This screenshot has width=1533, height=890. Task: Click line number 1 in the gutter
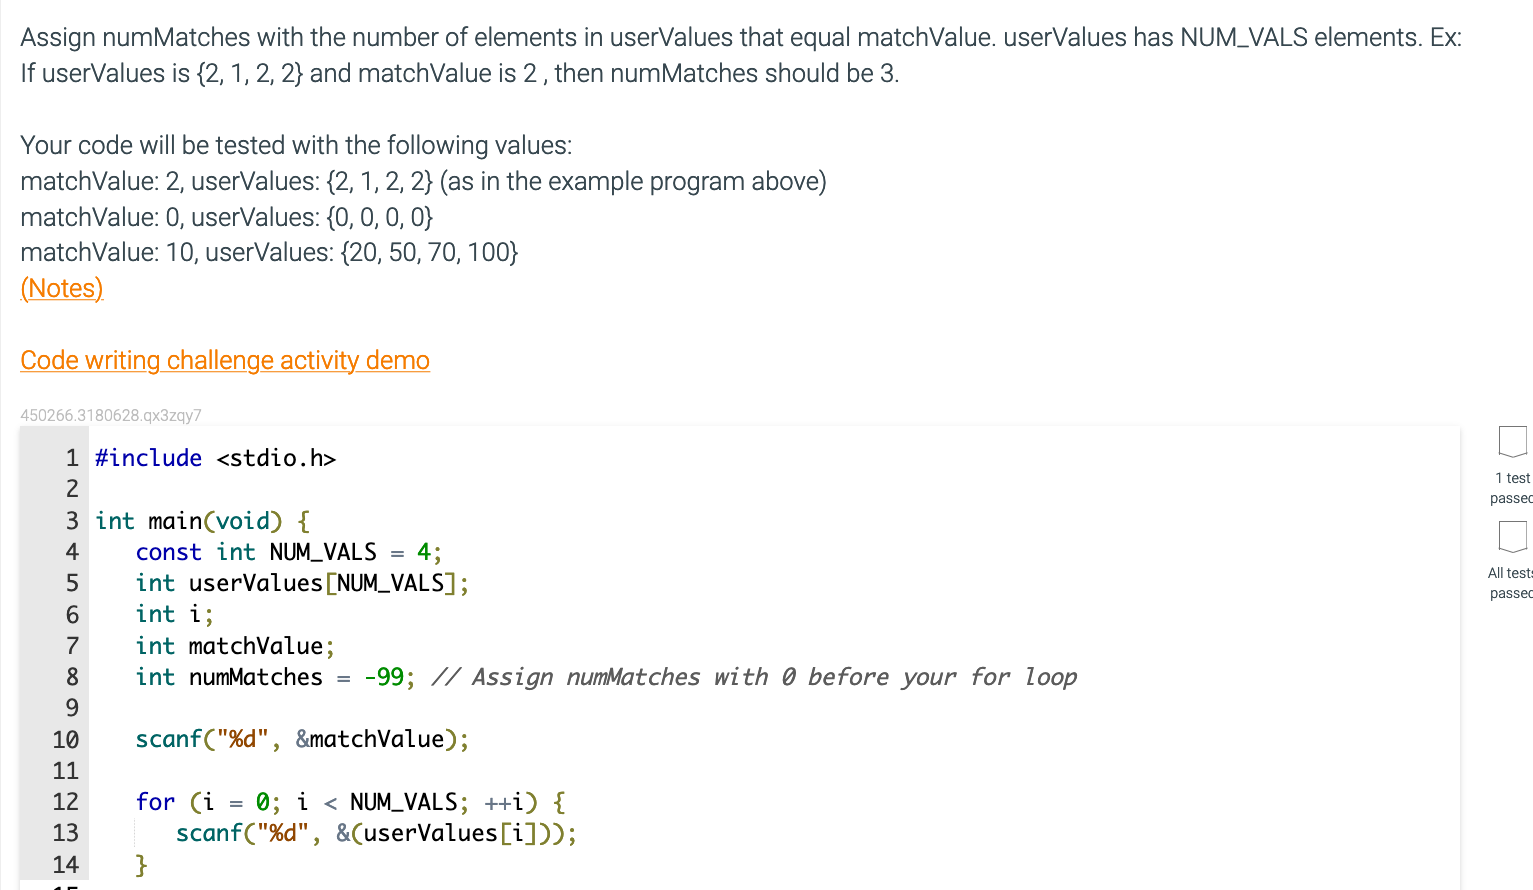71,457
